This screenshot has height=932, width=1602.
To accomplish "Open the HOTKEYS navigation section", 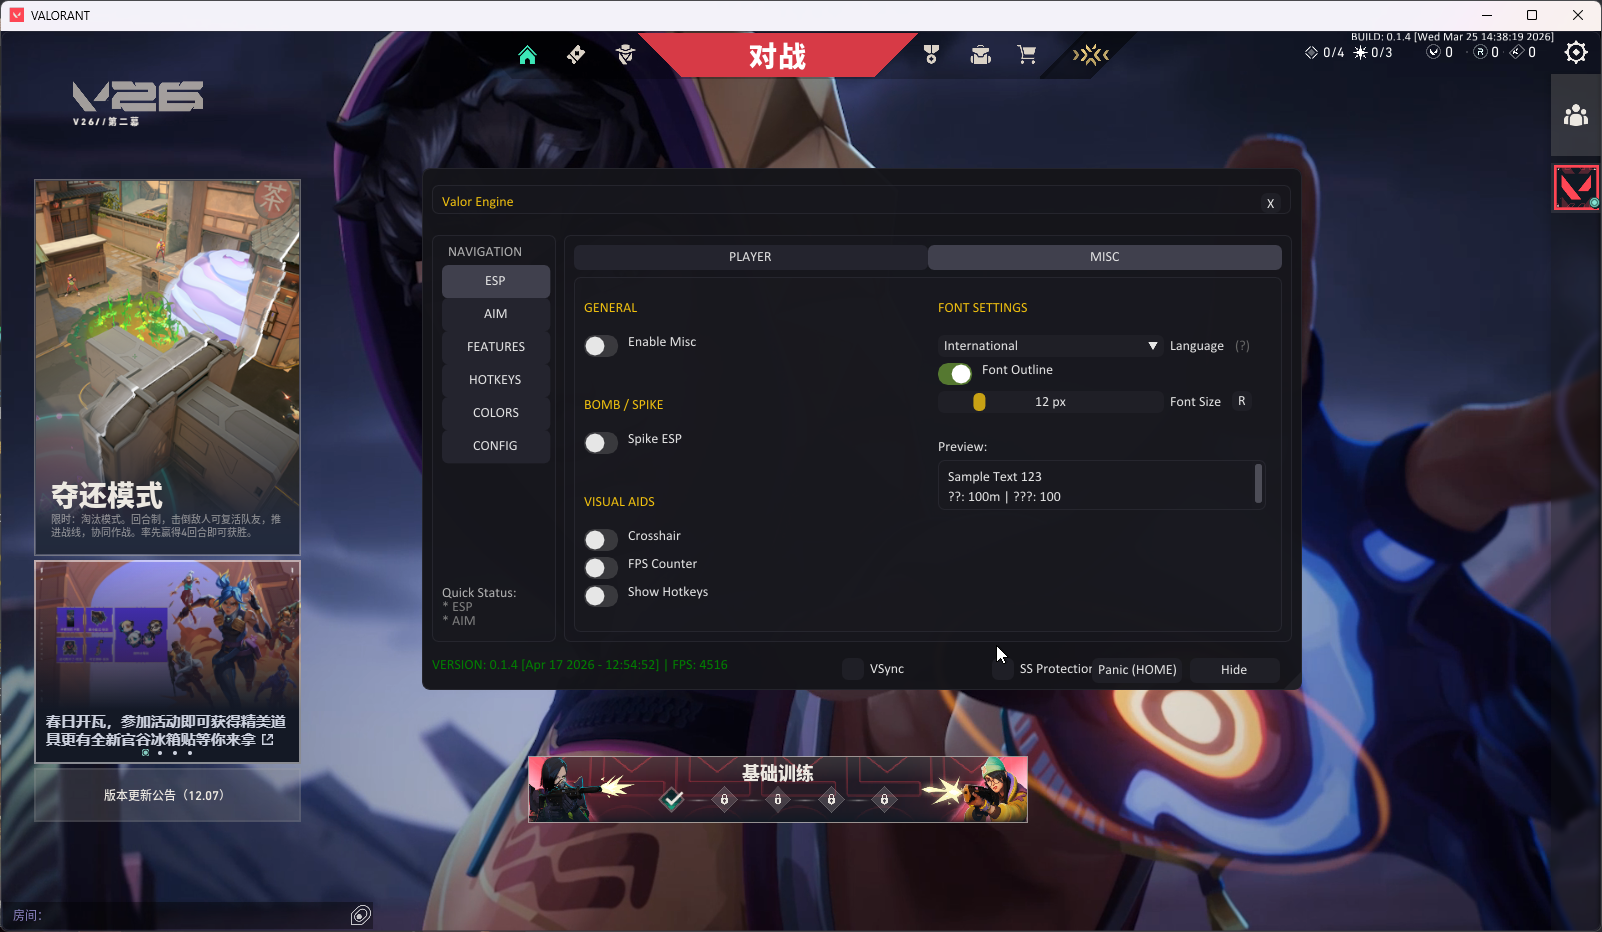I will point(495,380).
